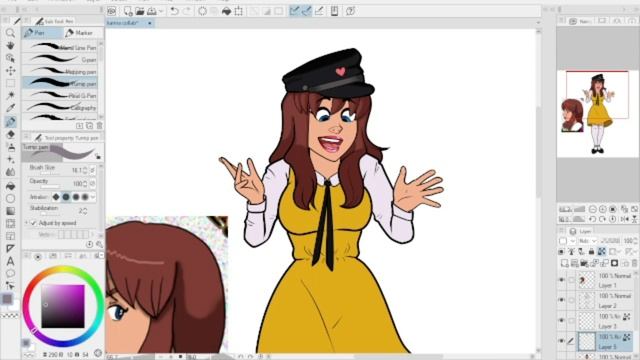Select the Zoom magnifier tool
The height and width of the screenshot is (360, 640).
click(10, 33)
